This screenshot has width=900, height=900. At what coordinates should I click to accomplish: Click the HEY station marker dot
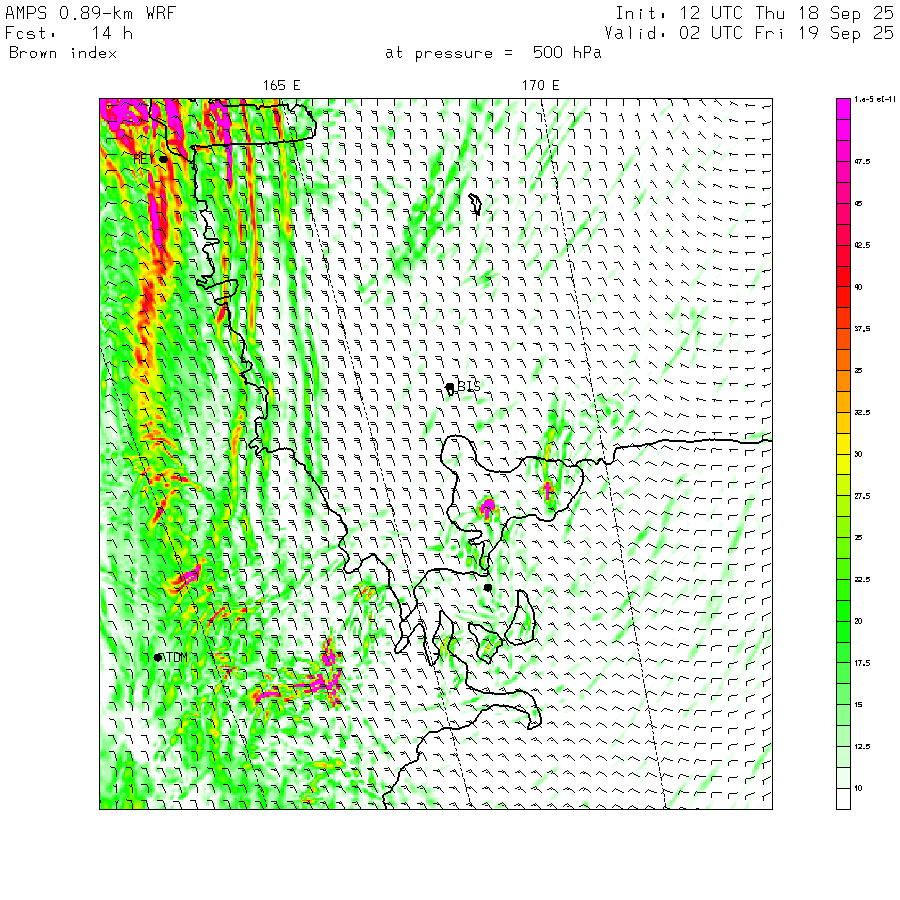tap(164, 159)
